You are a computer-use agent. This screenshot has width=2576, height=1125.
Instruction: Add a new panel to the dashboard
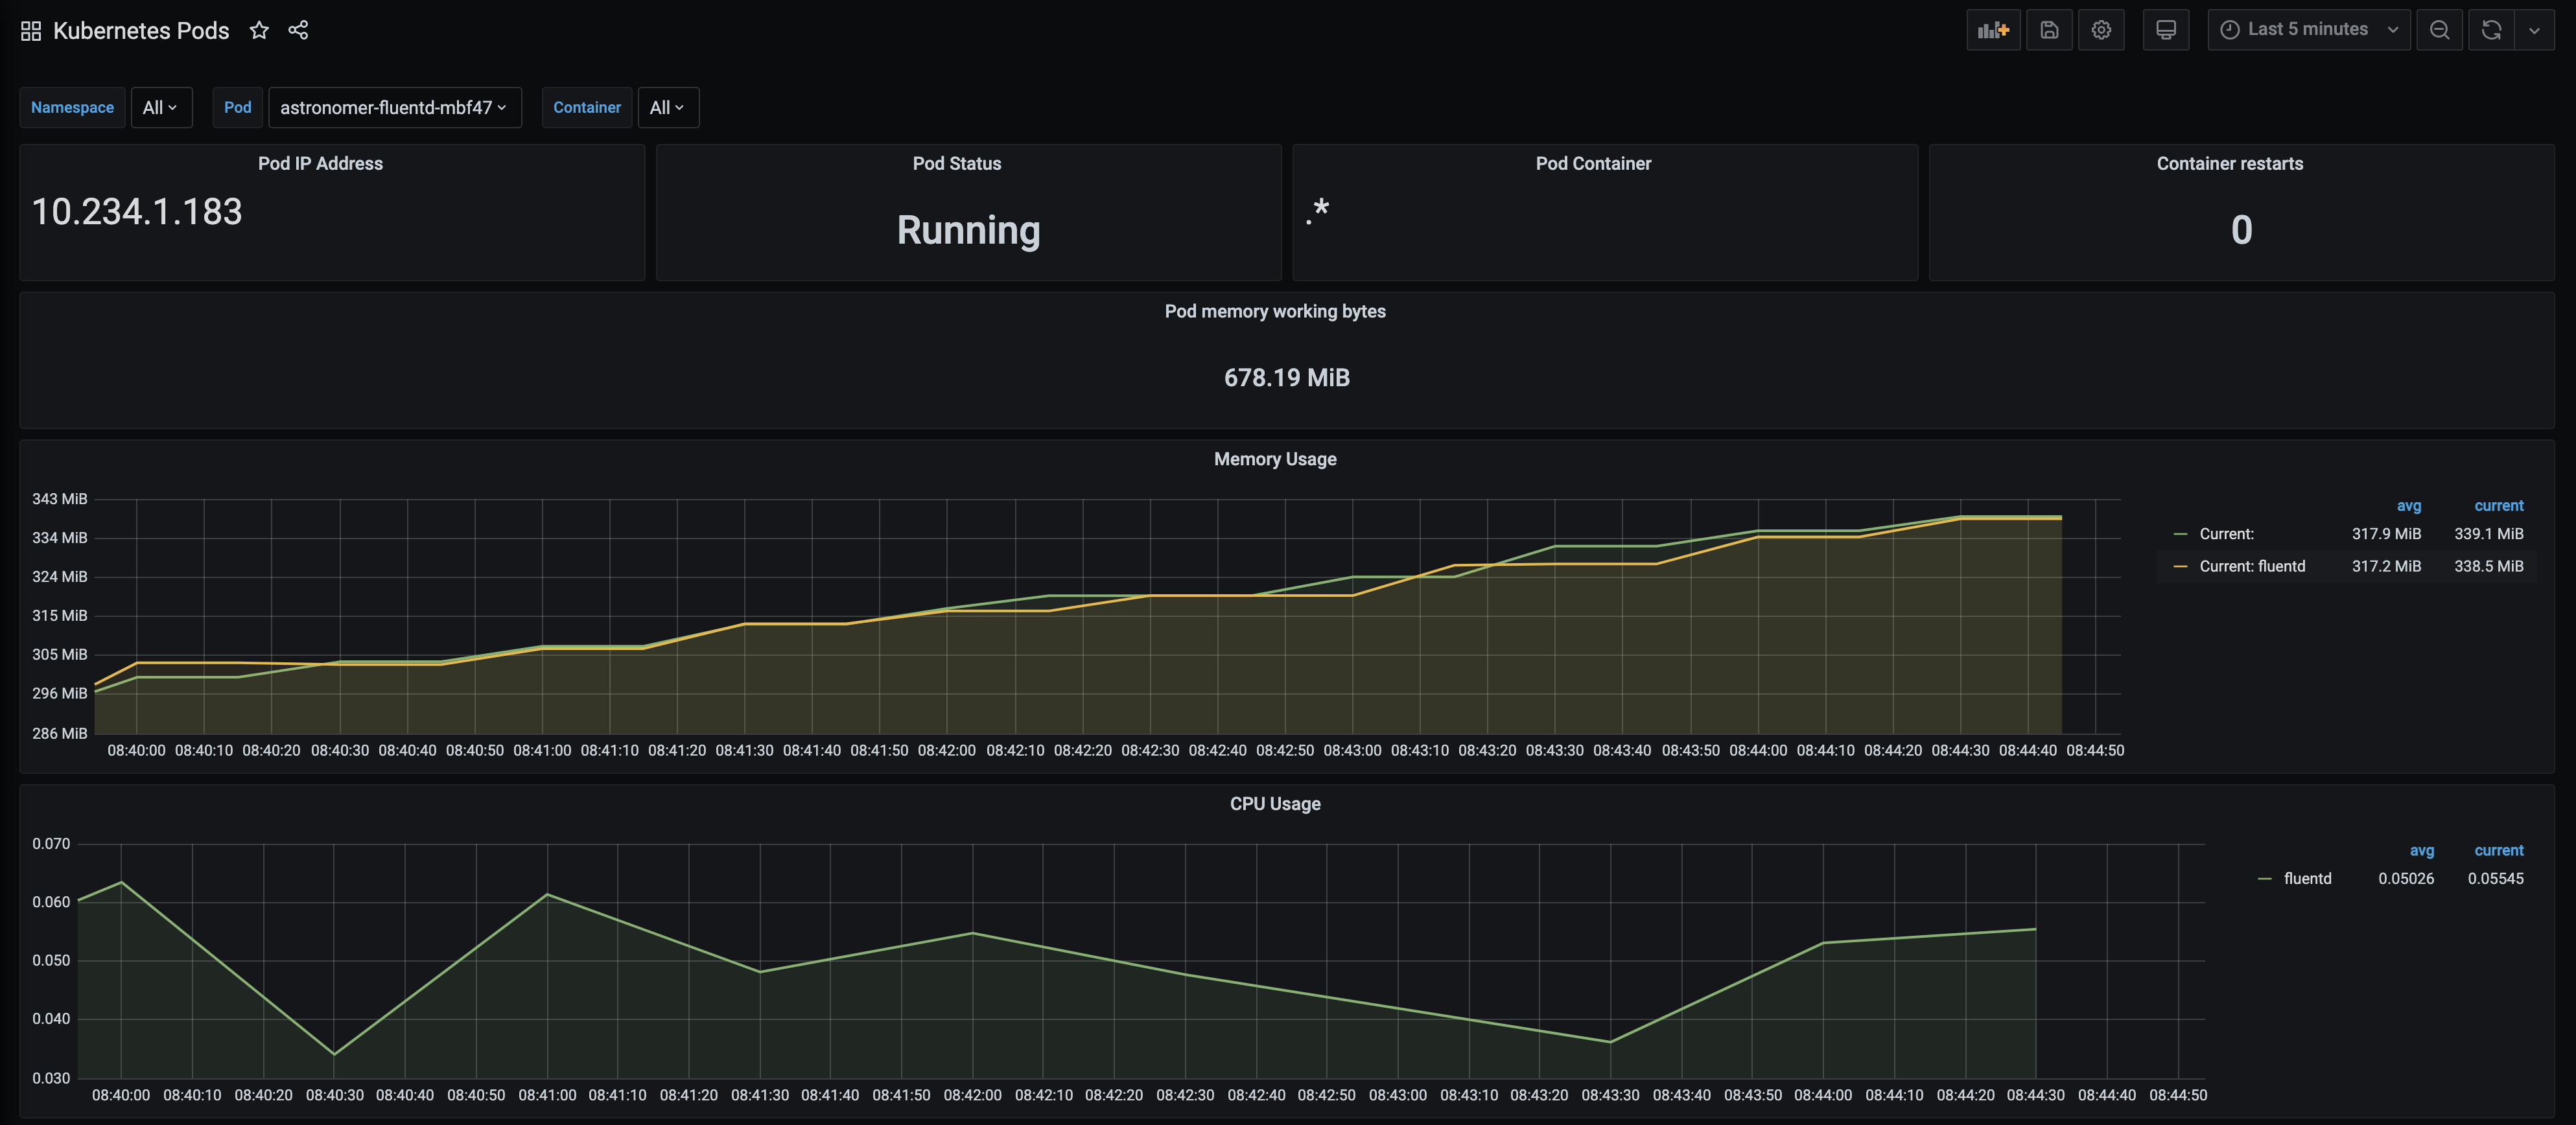point(1993,29)
